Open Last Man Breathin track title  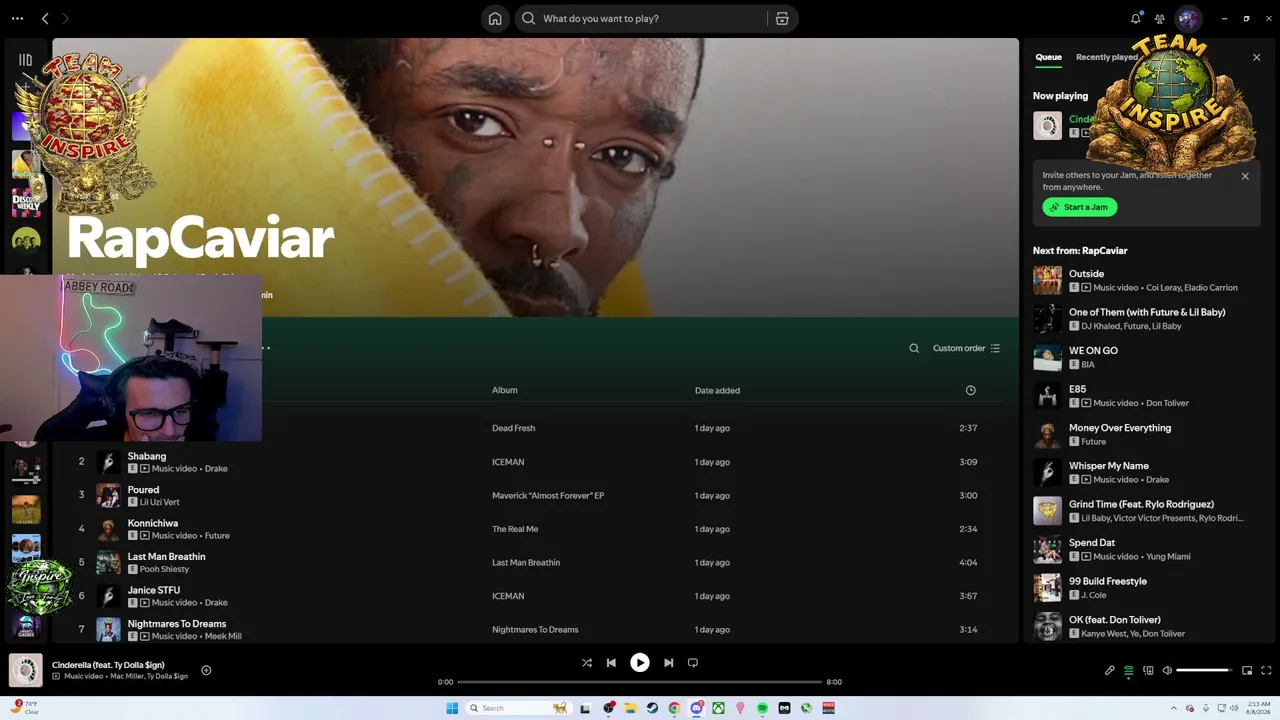[167, 557]
